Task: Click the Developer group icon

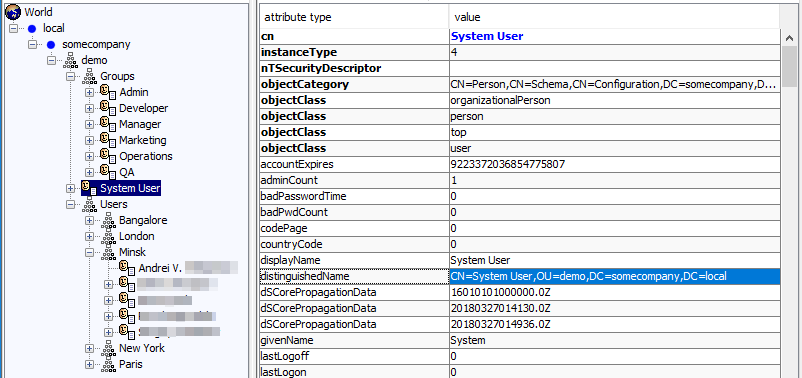Action: [x=108, y=108]
